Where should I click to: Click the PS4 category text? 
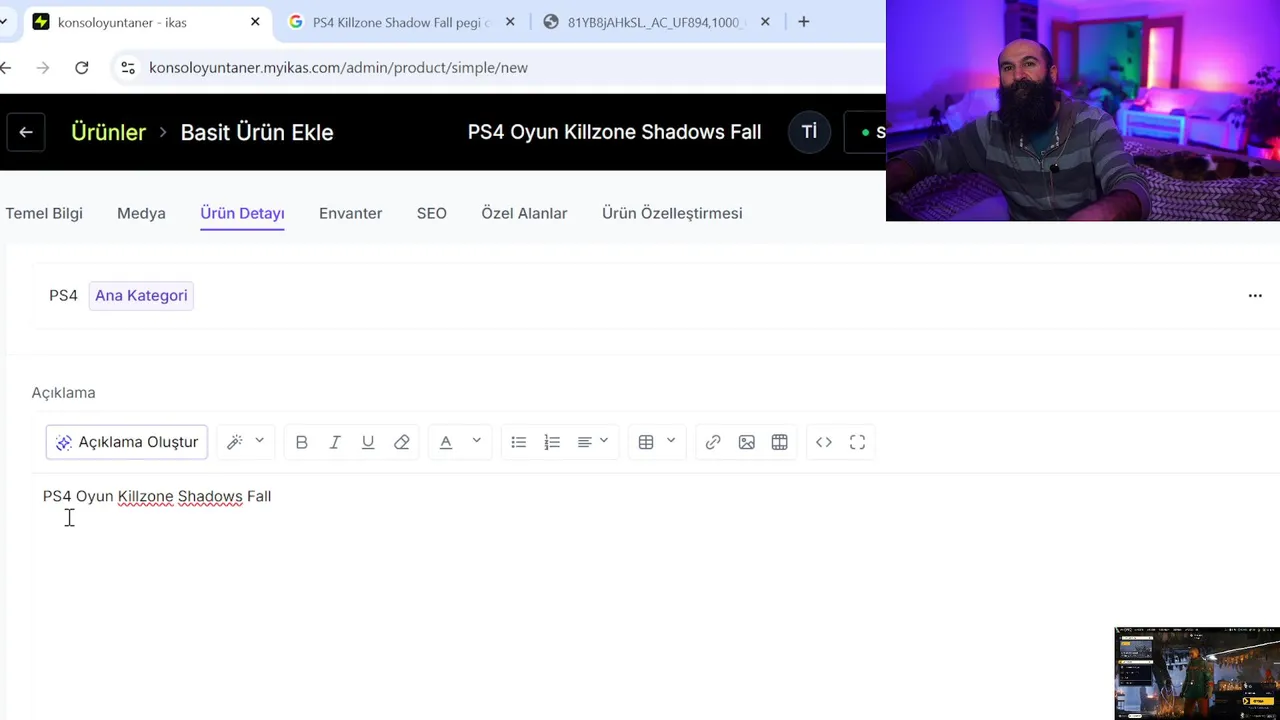[x=63, y=295]
